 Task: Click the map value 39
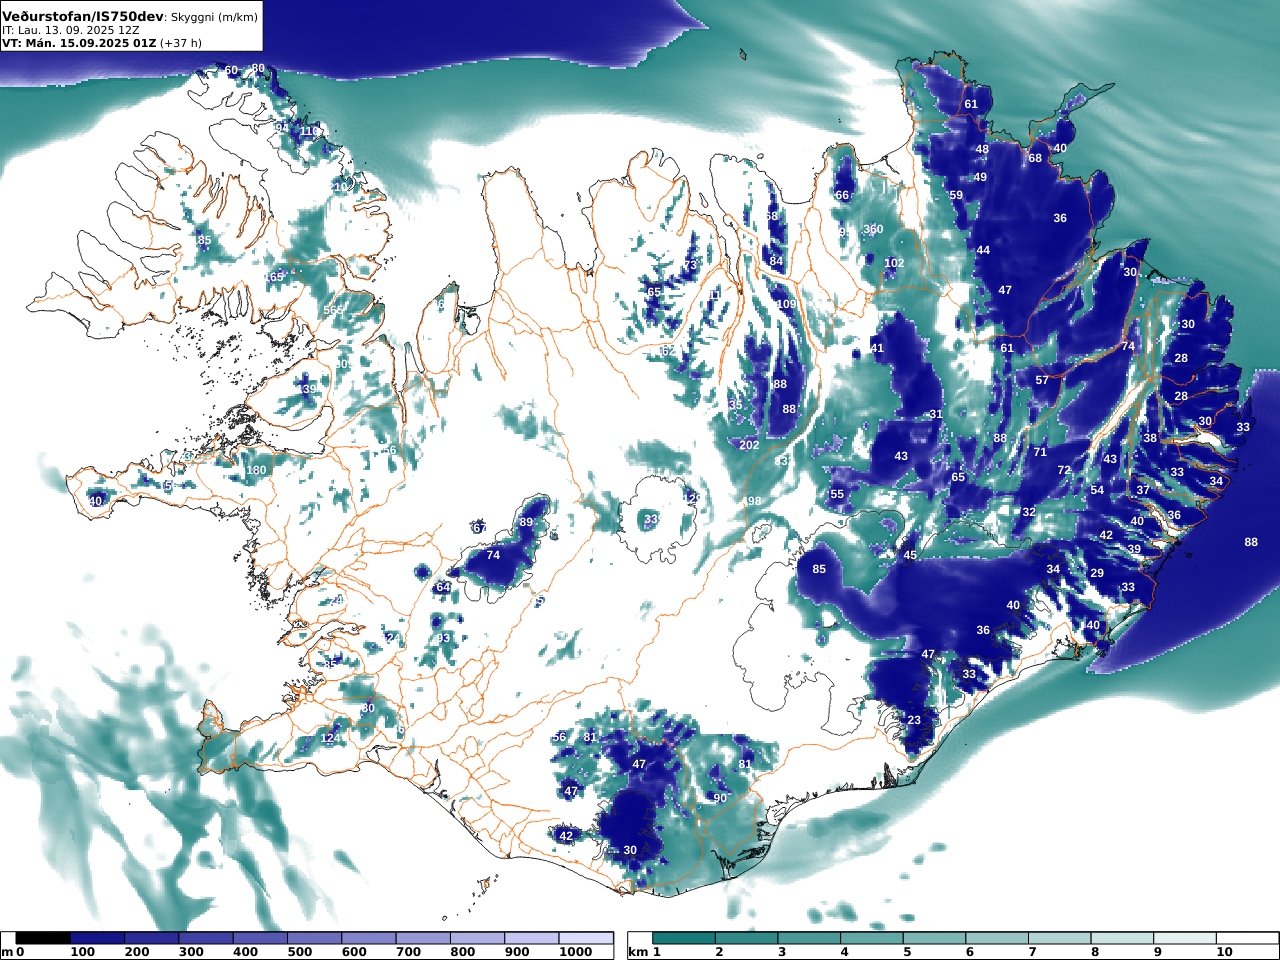(x=1134, y=549)
